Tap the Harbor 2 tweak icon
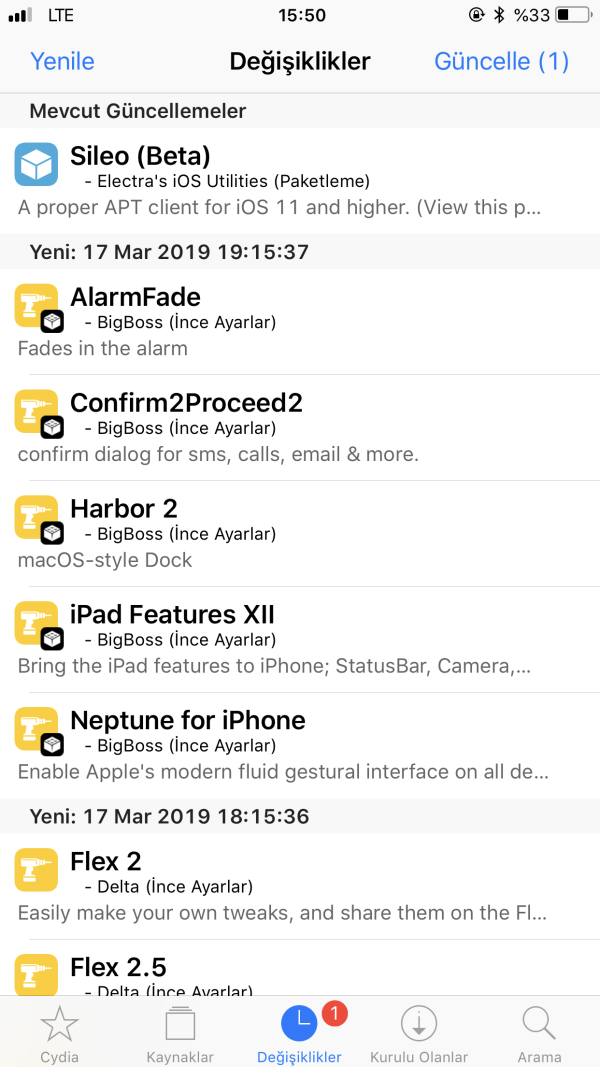600x1067 pixels. click(x=36, y=517)
